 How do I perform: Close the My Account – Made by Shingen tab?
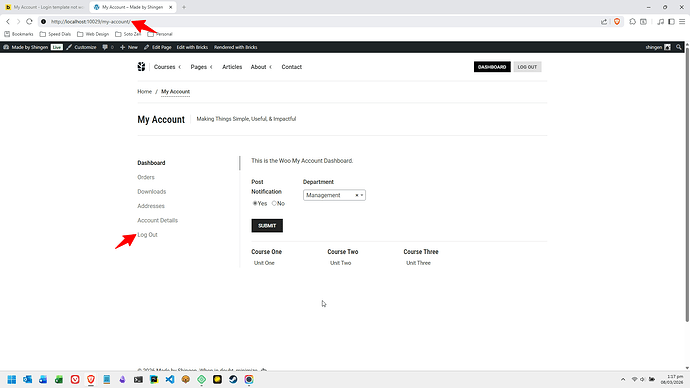pos(171,7)
